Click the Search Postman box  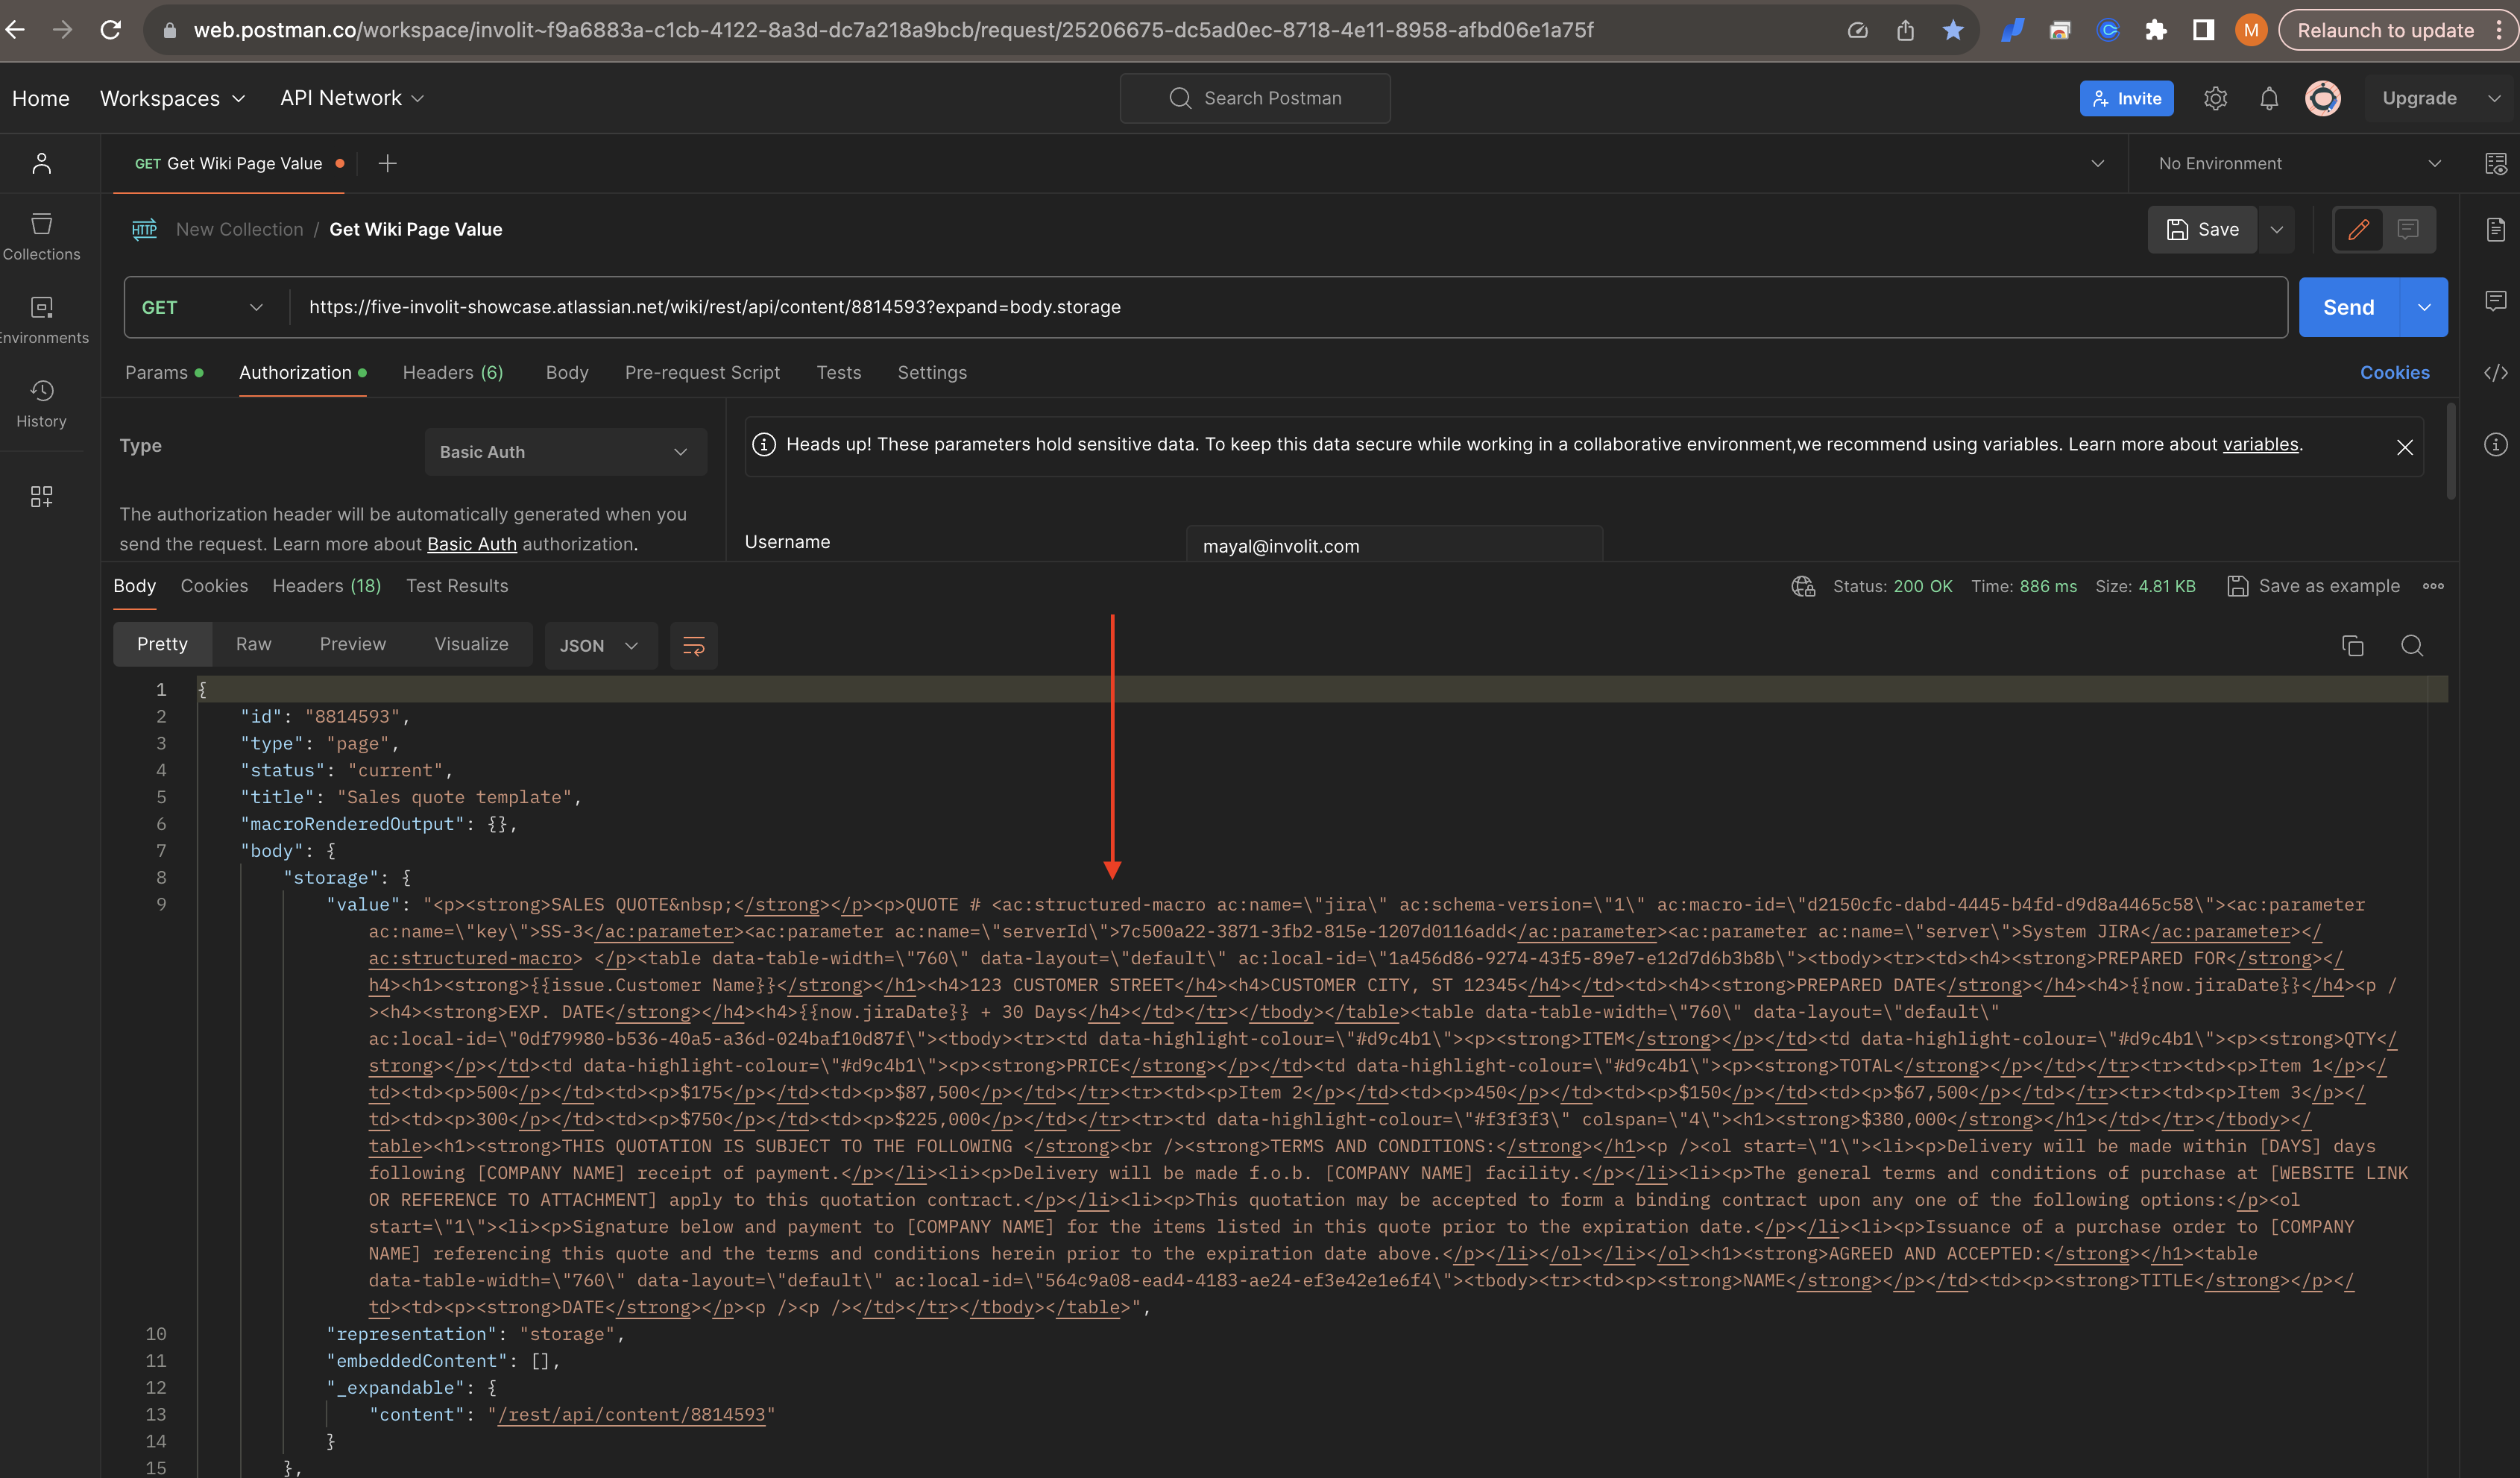(x=1255, y=98)
